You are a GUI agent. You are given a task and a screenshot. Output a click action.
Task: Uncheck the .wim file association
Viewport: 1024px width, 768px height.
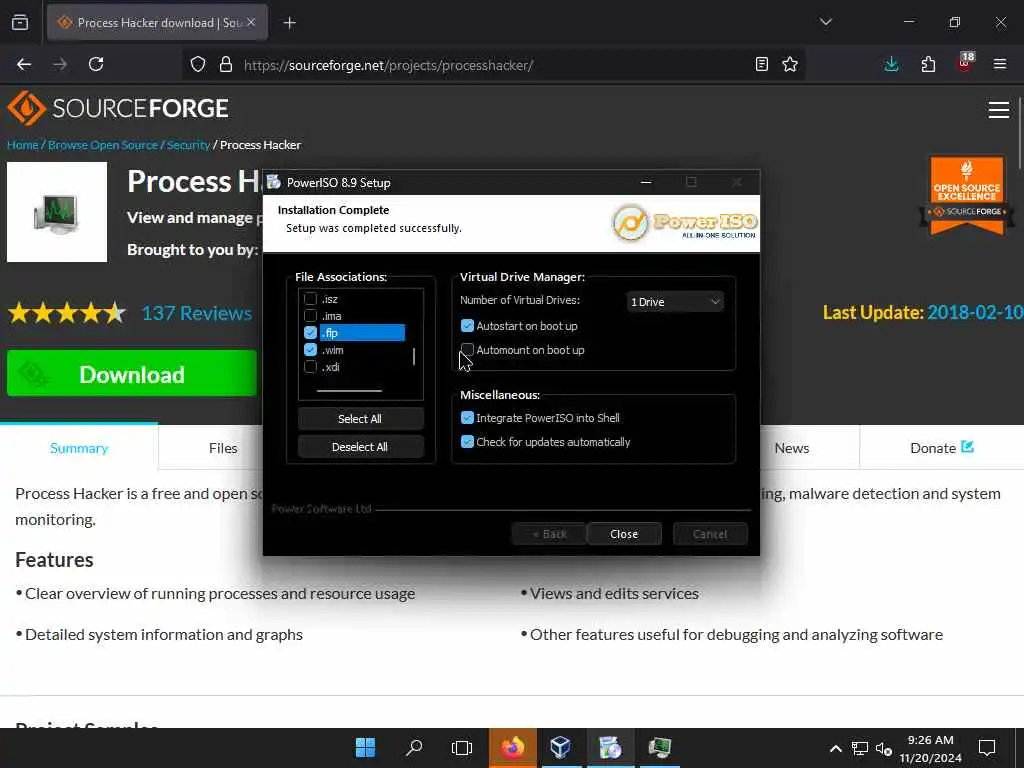coord(311,350)
